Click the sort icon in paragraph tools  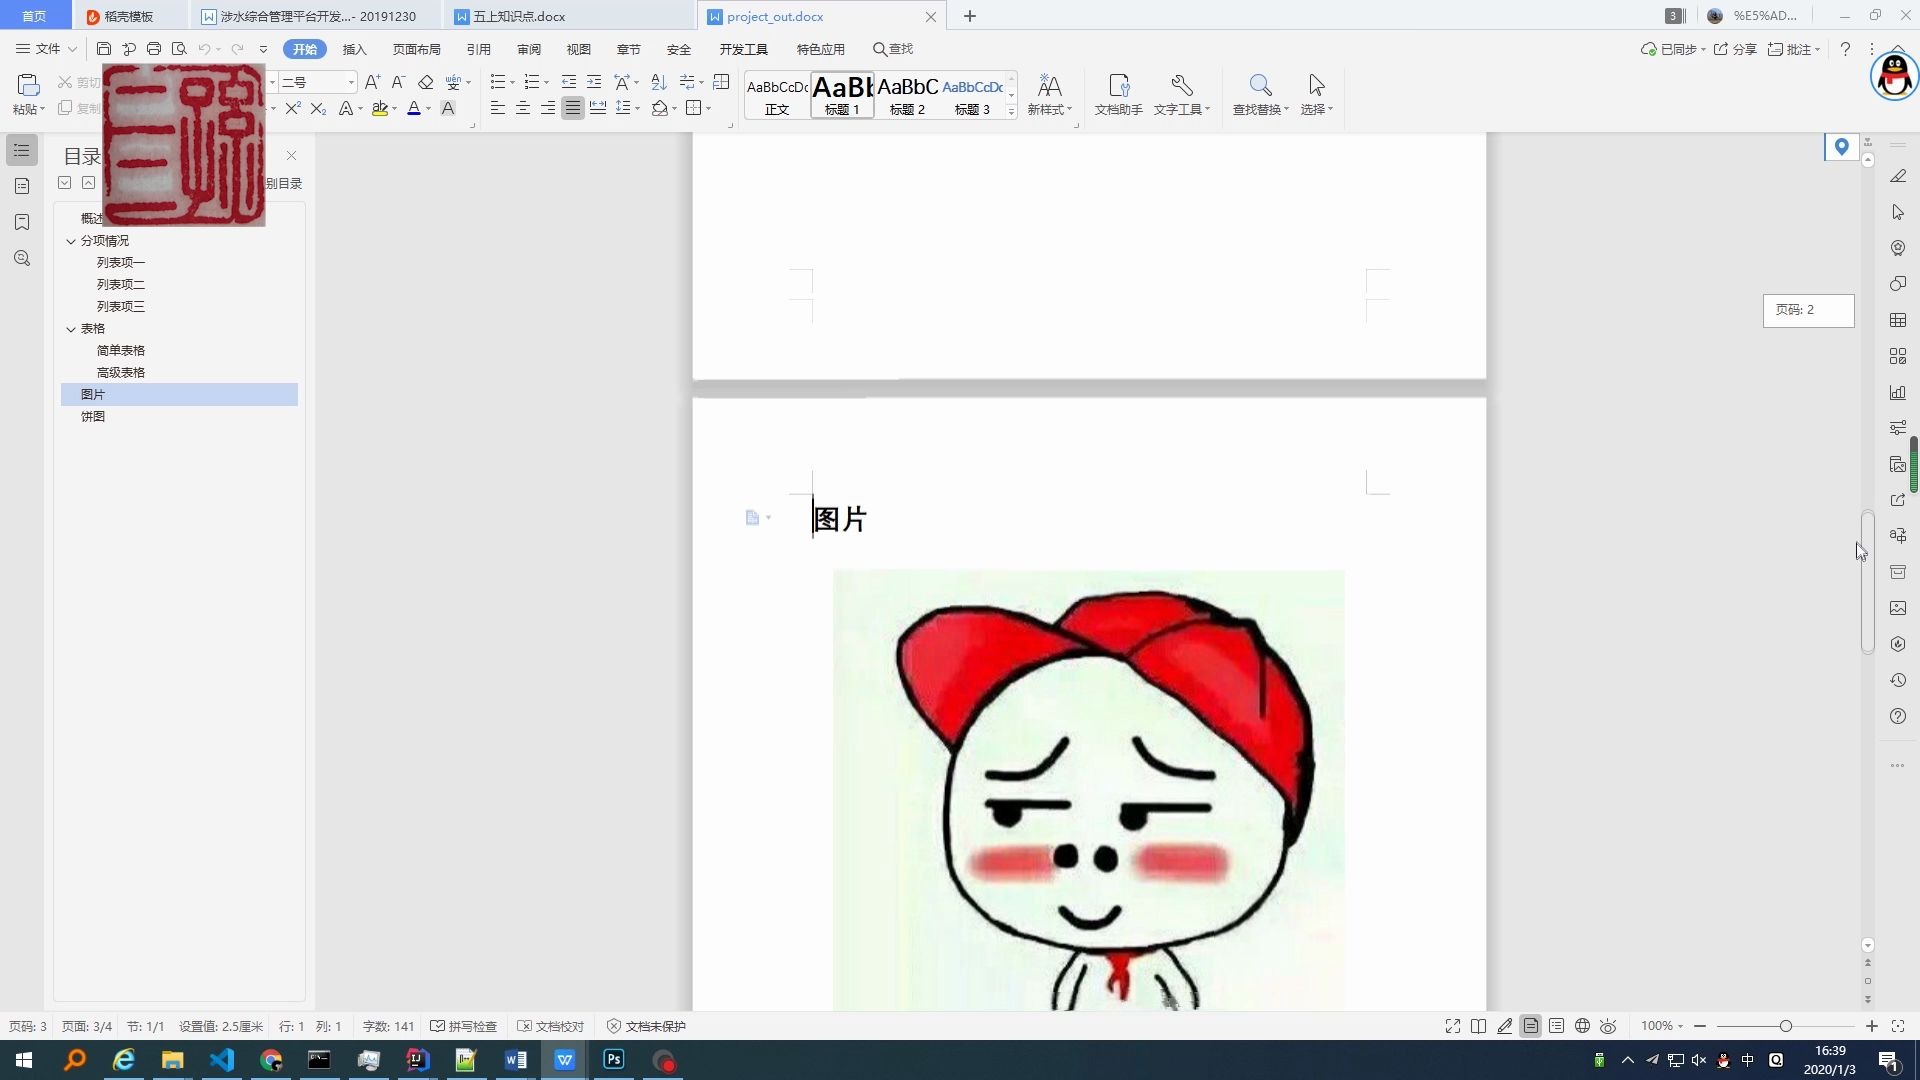coord(658,82)
